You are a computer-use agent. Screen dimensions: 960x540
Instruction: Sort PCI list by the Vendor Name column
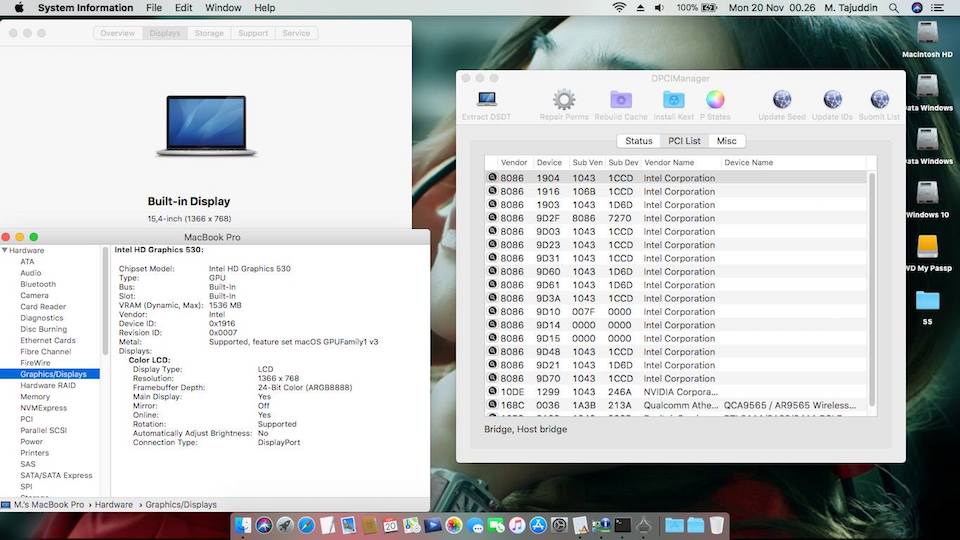click(669, 163)
